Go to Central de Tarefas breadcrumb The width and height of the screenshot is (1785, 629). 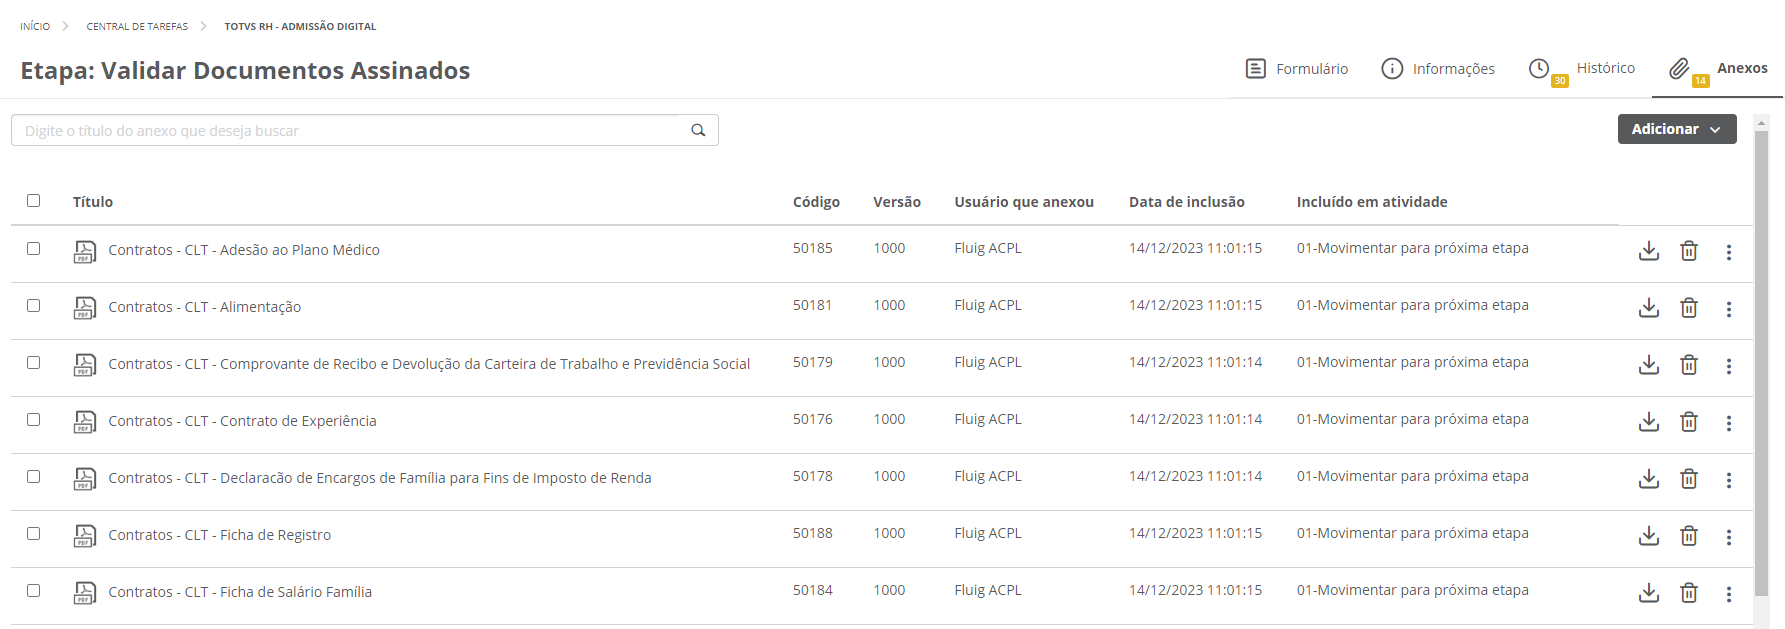click(x=137, y=26)
